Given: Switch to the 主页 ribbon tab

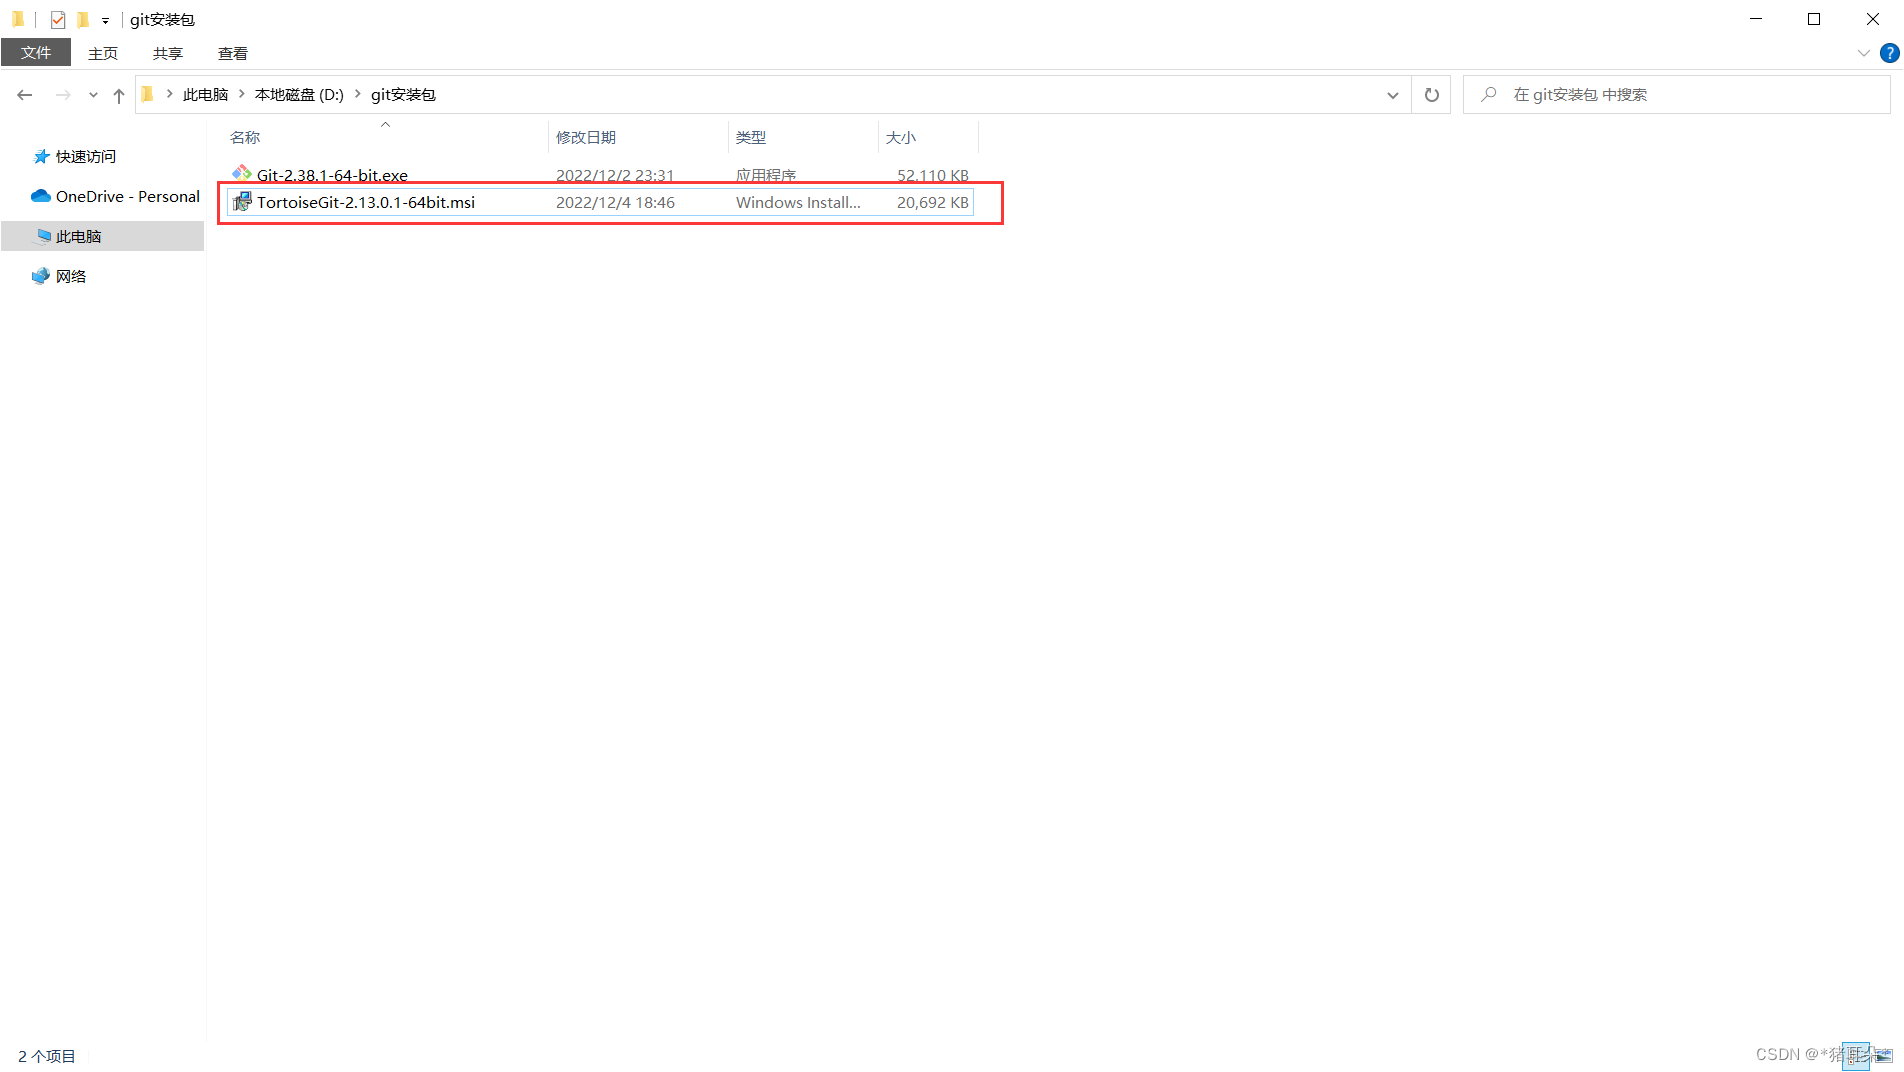Looking at the screenshot, I should point(103,53).
